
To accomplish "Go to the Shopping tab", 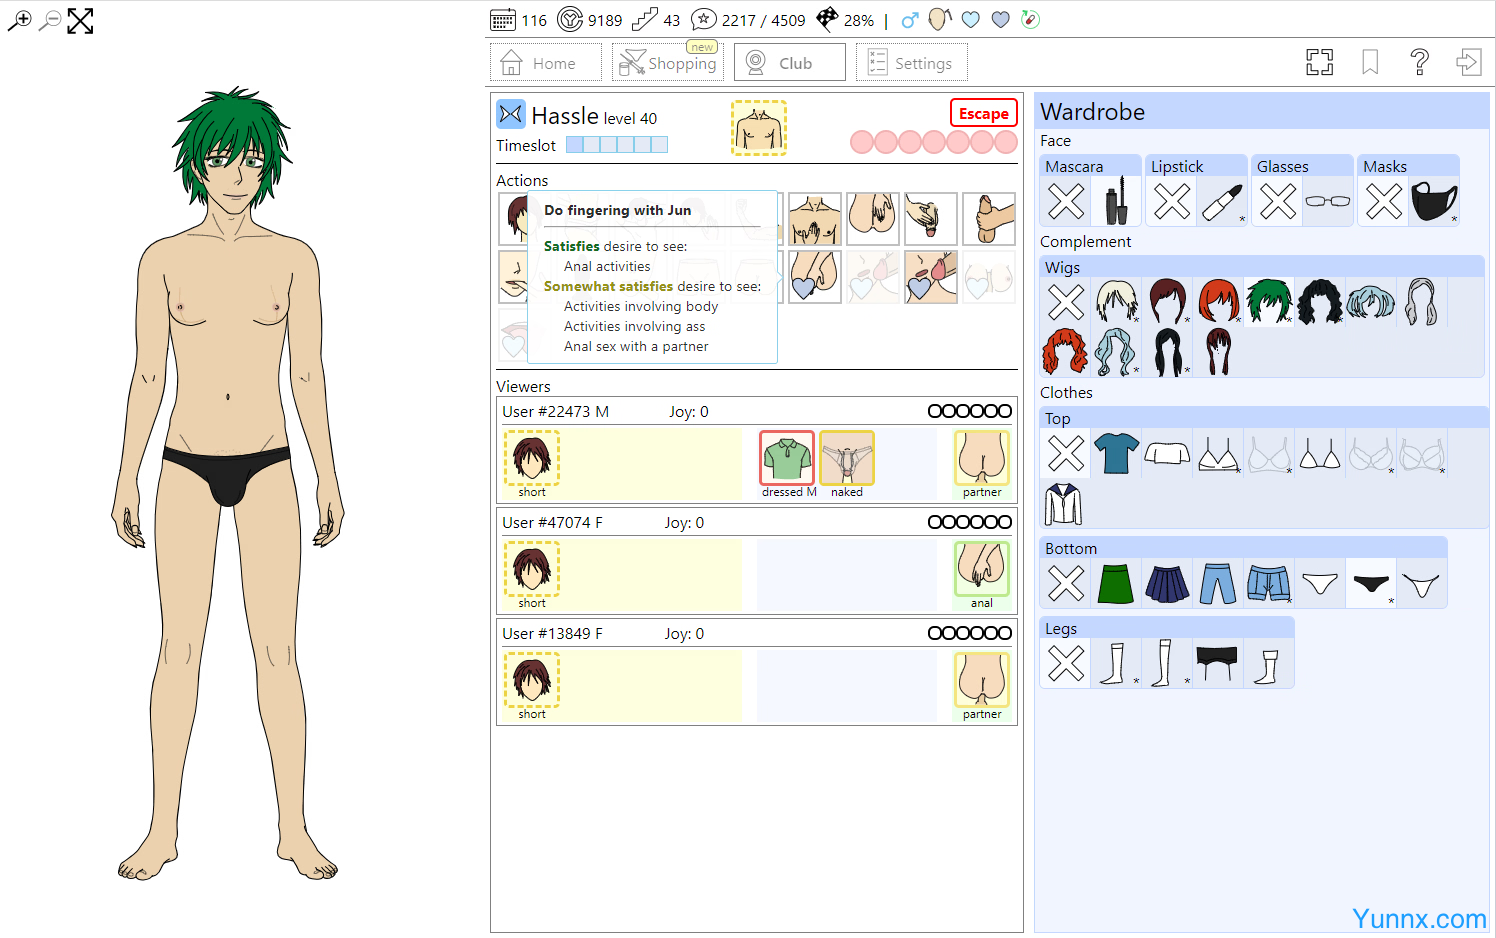I will coord(668,63).
